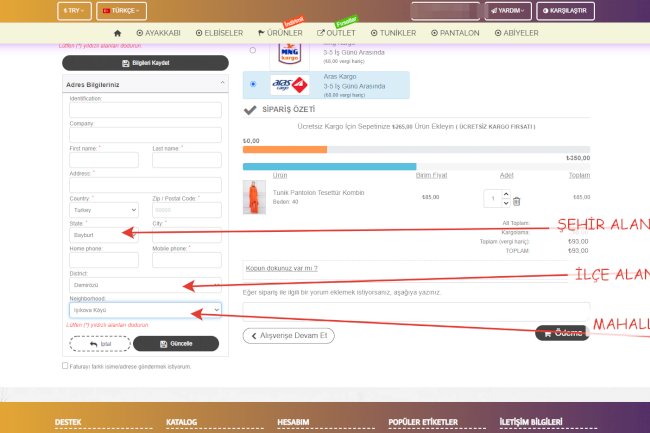Open the OUTLET menu
Screen dimensions: 650x433
336,33
